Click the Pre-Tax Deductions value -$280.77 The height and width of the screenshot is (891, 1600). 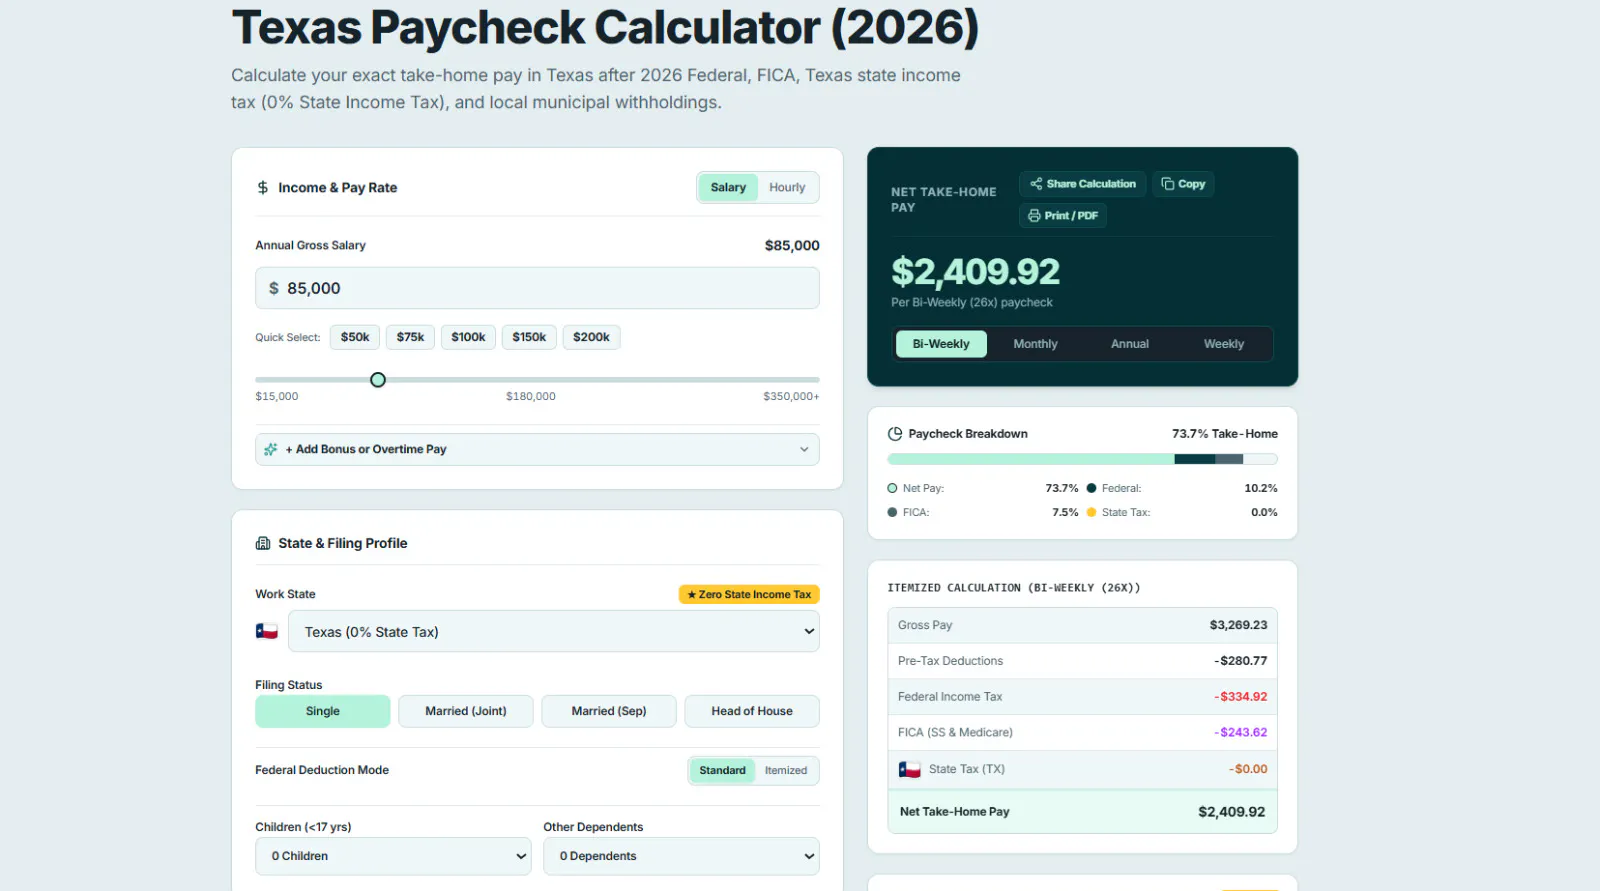click(1240, 661)
